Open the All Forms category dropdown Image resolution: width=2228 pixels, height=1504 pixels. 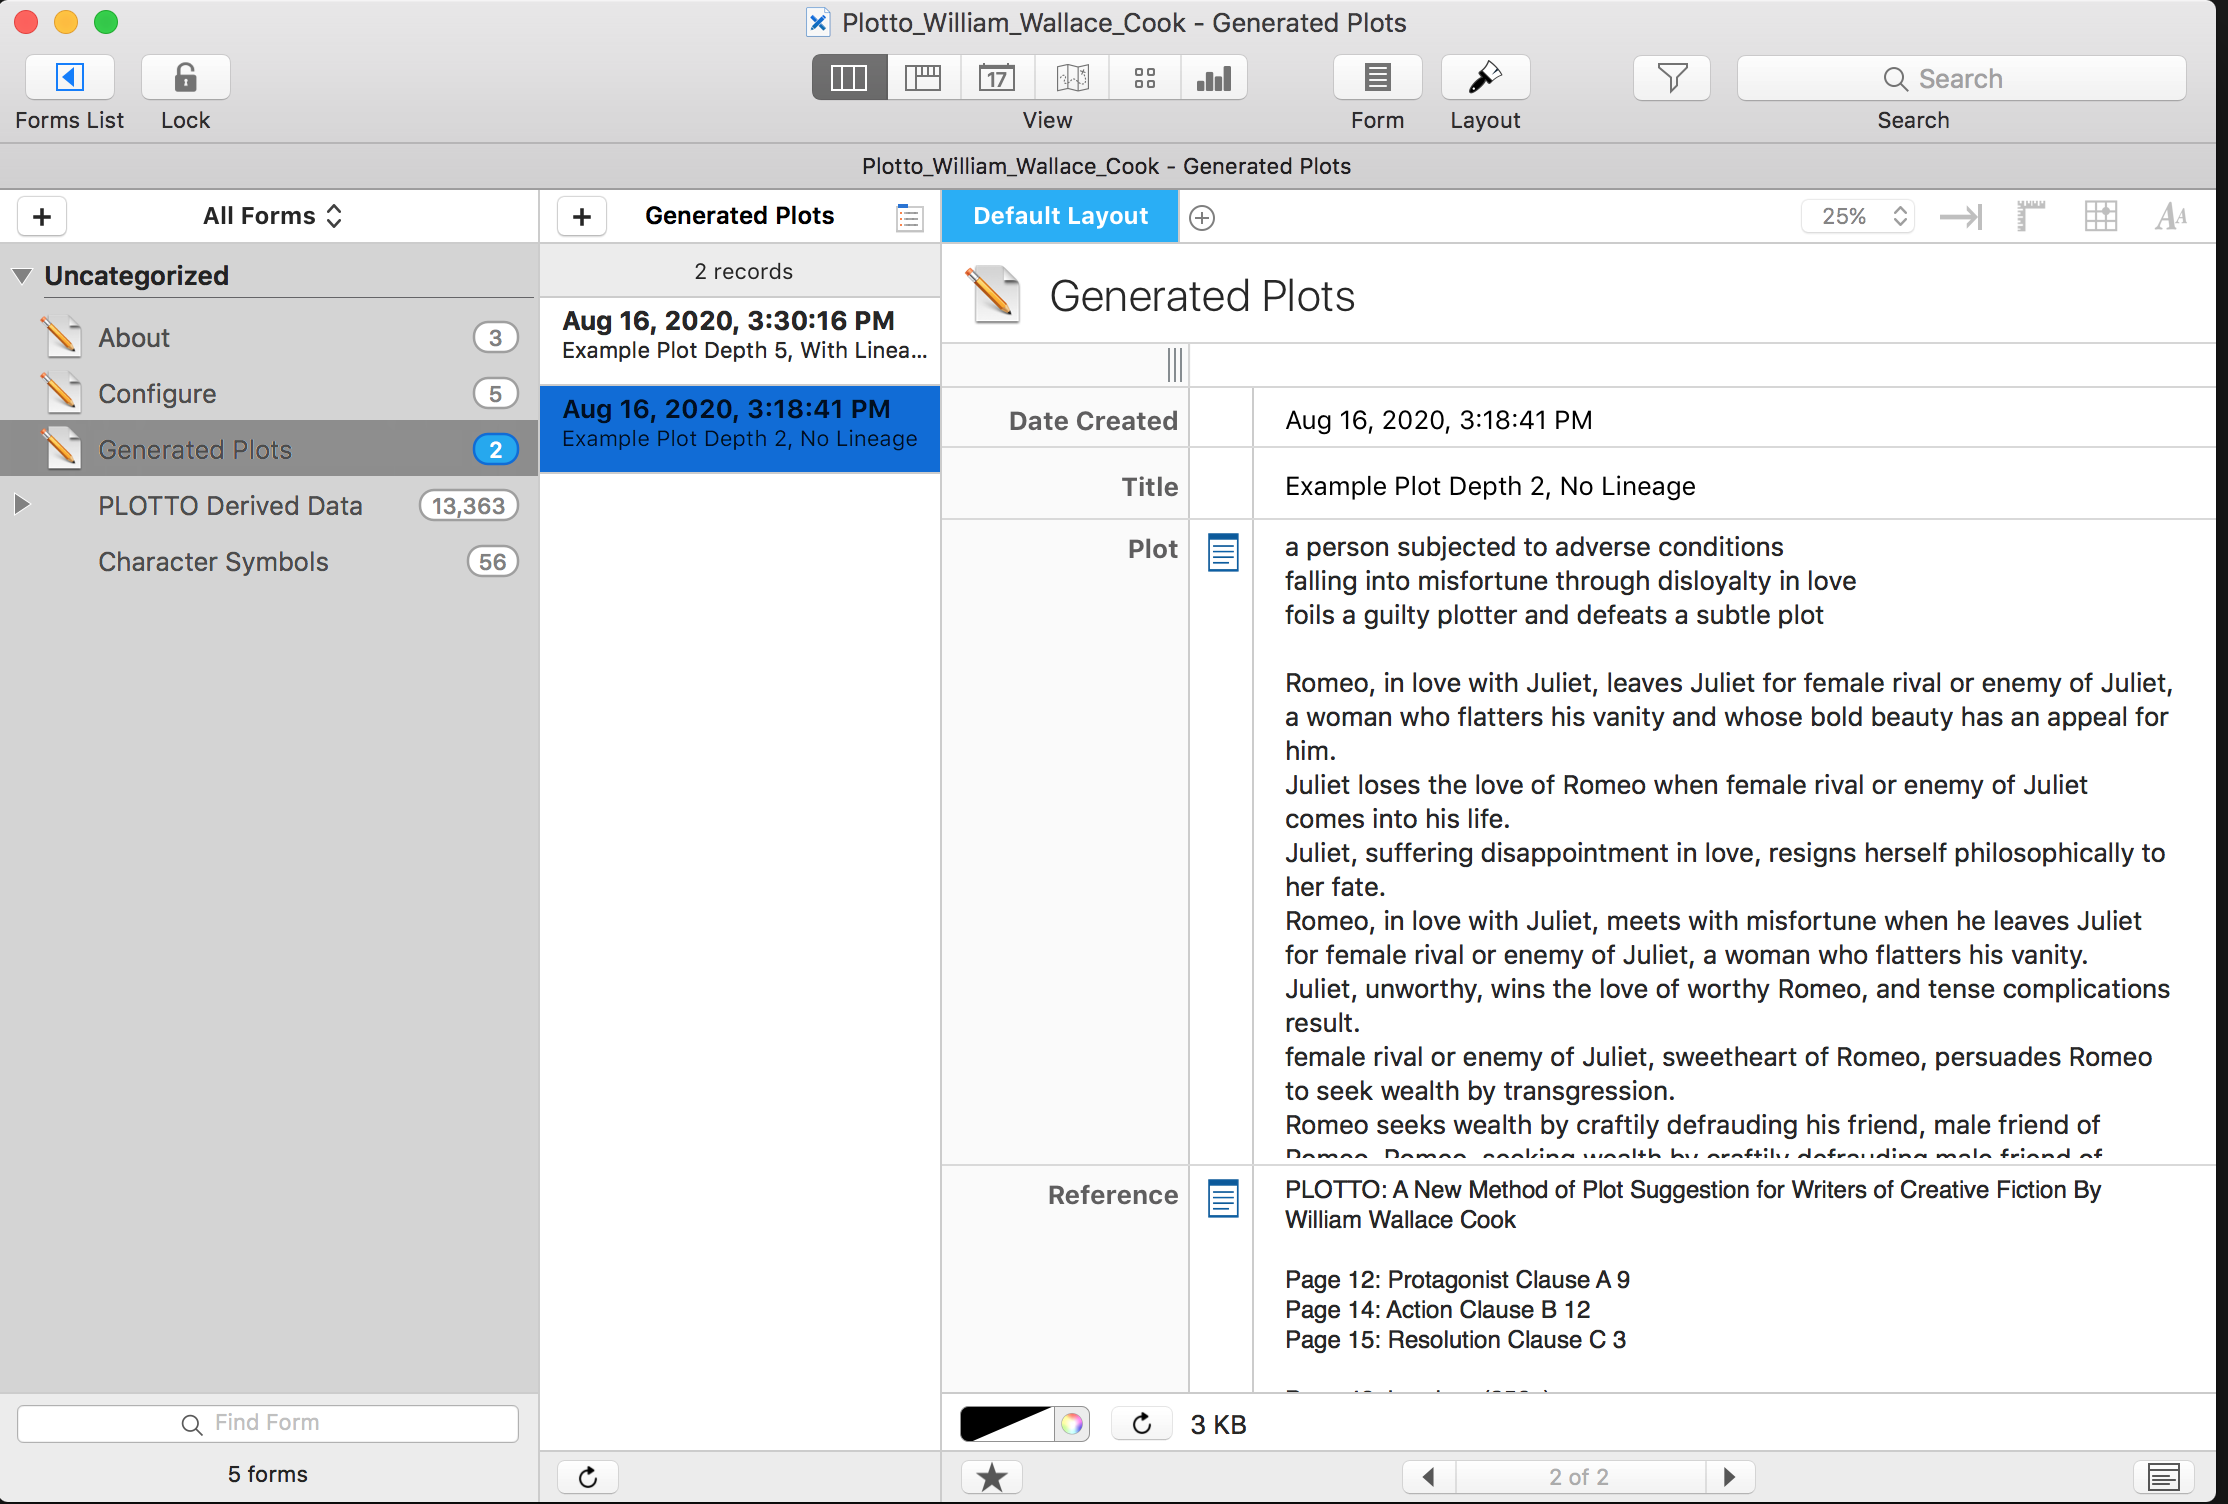tap(272, 216)
